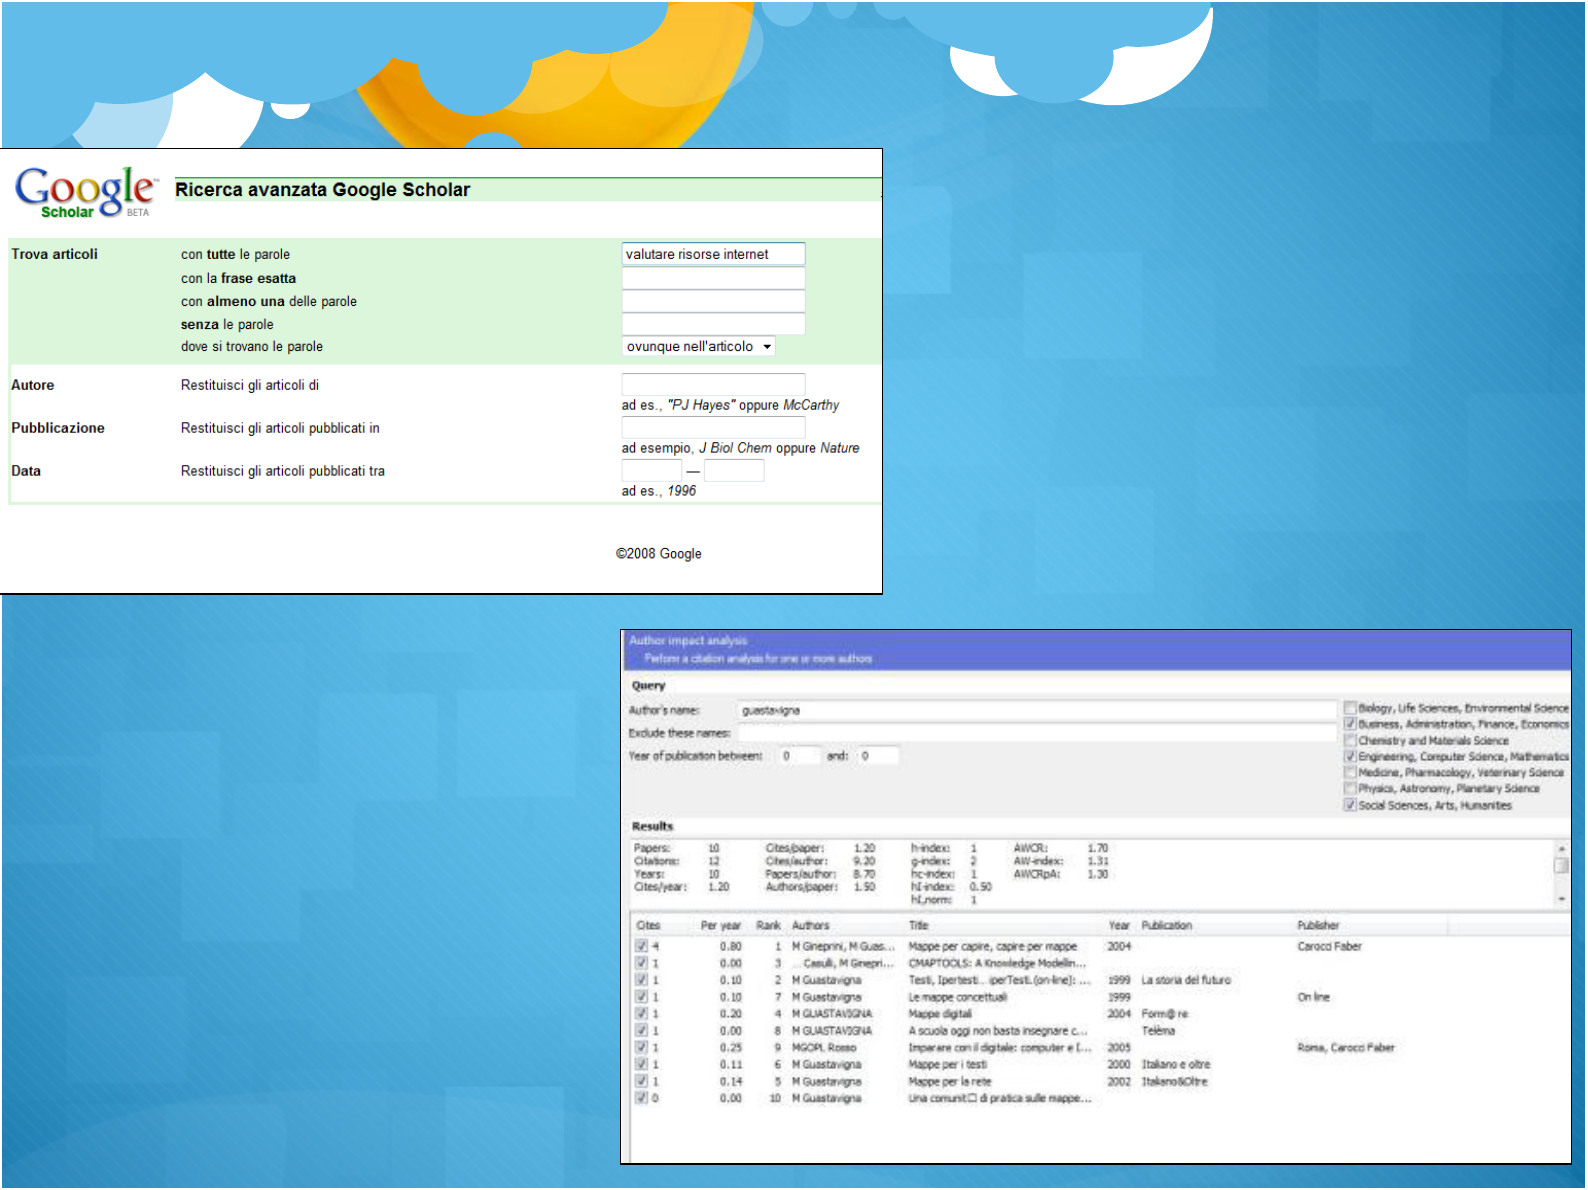Open the 'ovunque nell'articolo' dropdown

[x=699, y=347]
